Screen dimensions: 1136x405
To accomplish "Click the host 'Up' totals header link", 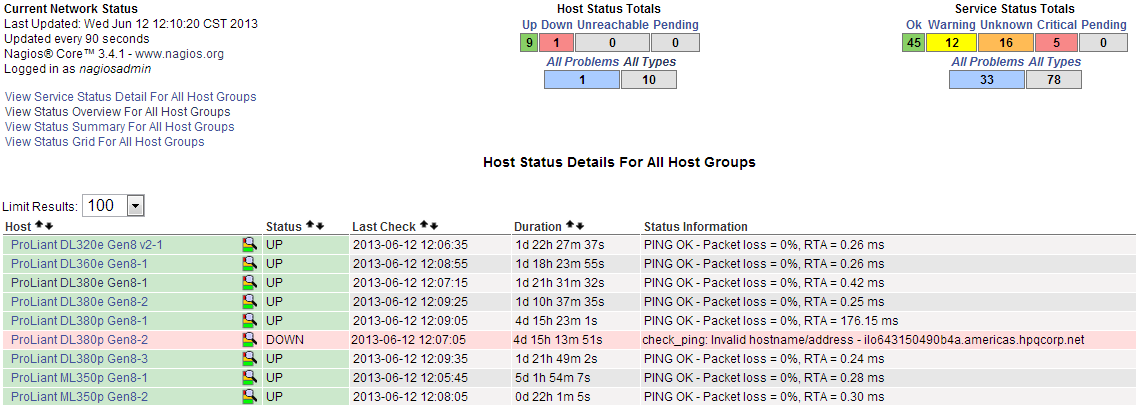I will 530,25.
